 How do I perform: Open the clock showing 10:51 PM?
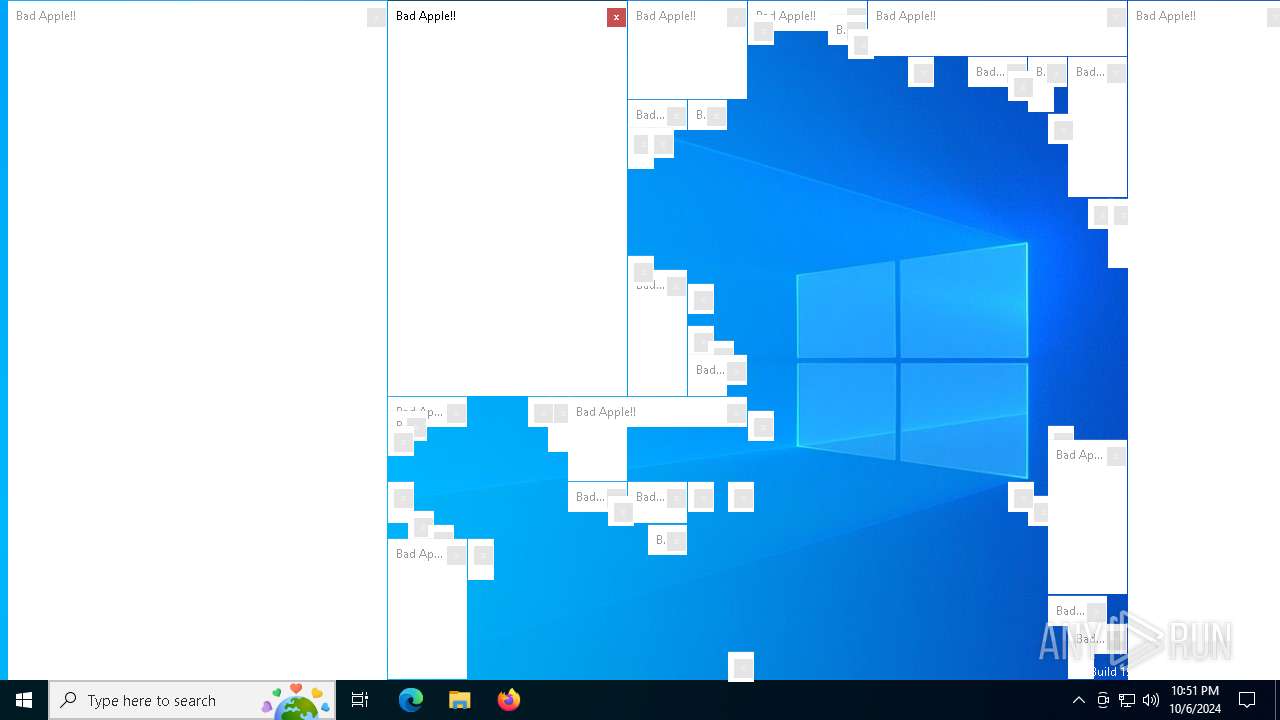(x=1195, y=700)
